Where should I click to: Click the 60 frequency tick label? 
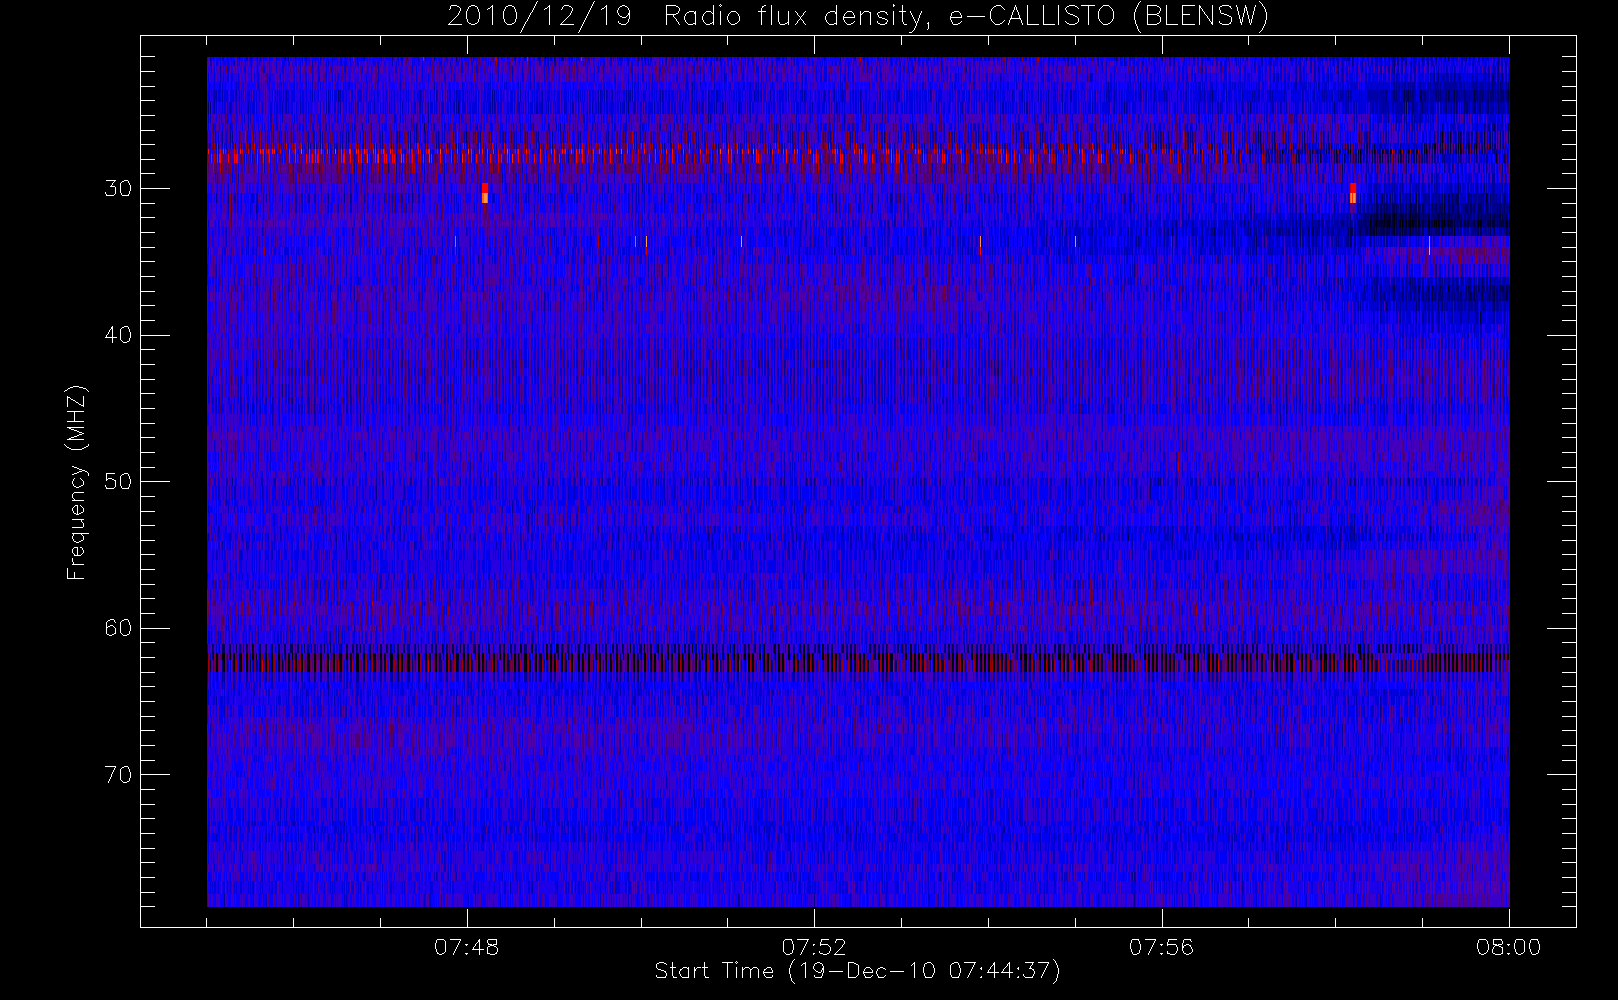coord(118,628)
